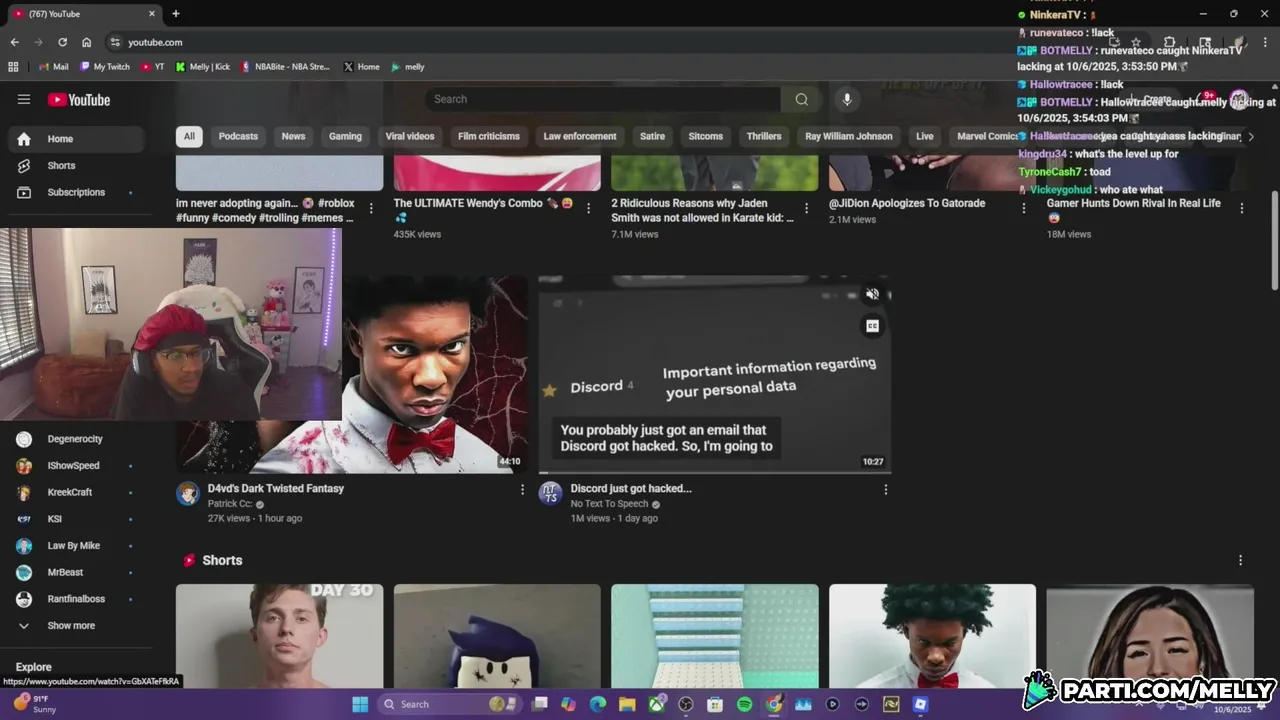This screenshot has height=720, width=1280.
Task: Open the melly bookmark
Action: 408,67
